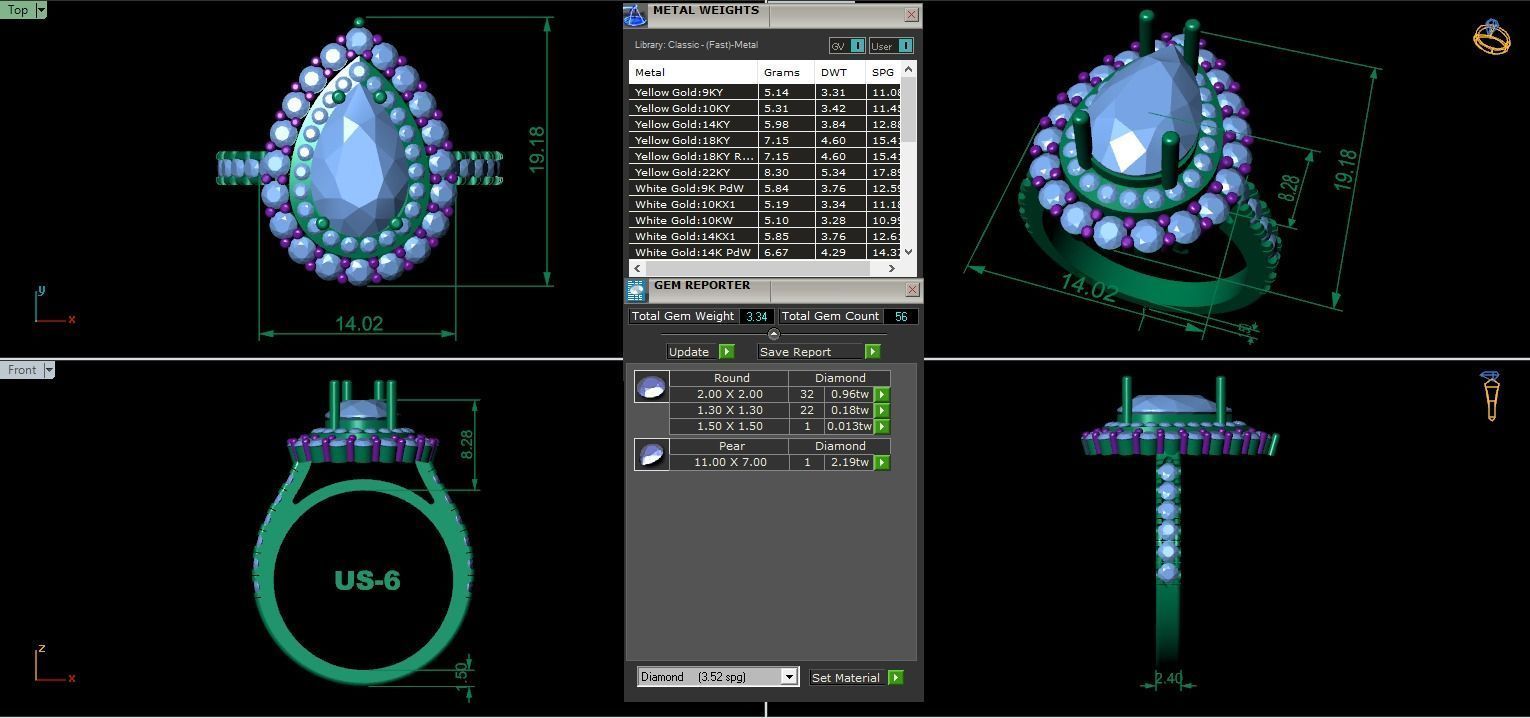Click the Total Gem Weight value 3.34
The width and height of the screenshot is (1530, 718).
tap(756, 316)
